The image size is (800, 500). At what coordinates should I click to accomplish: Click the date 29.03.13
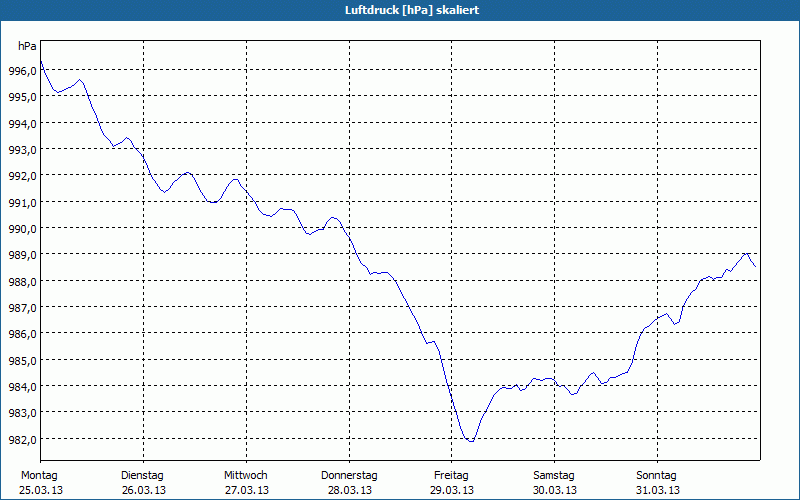[452, 490]
